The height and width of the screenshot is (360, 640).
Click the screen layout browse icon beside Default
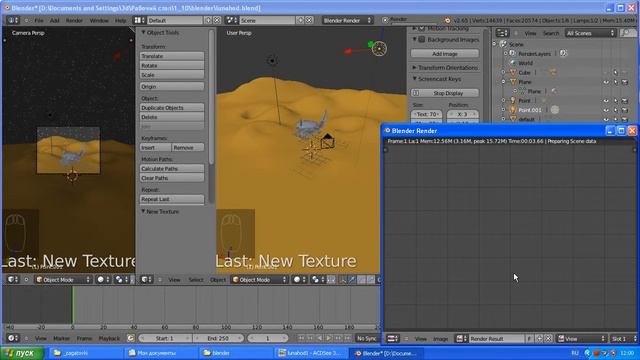[140, 20]
